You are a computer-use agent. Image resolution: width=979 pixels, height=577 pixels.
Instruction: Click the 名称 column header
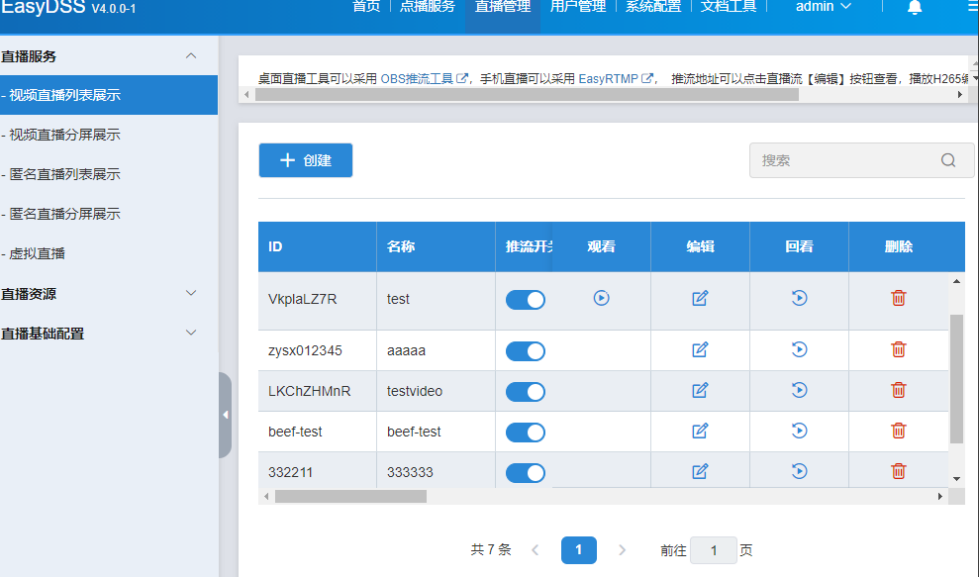pos(436,247)
